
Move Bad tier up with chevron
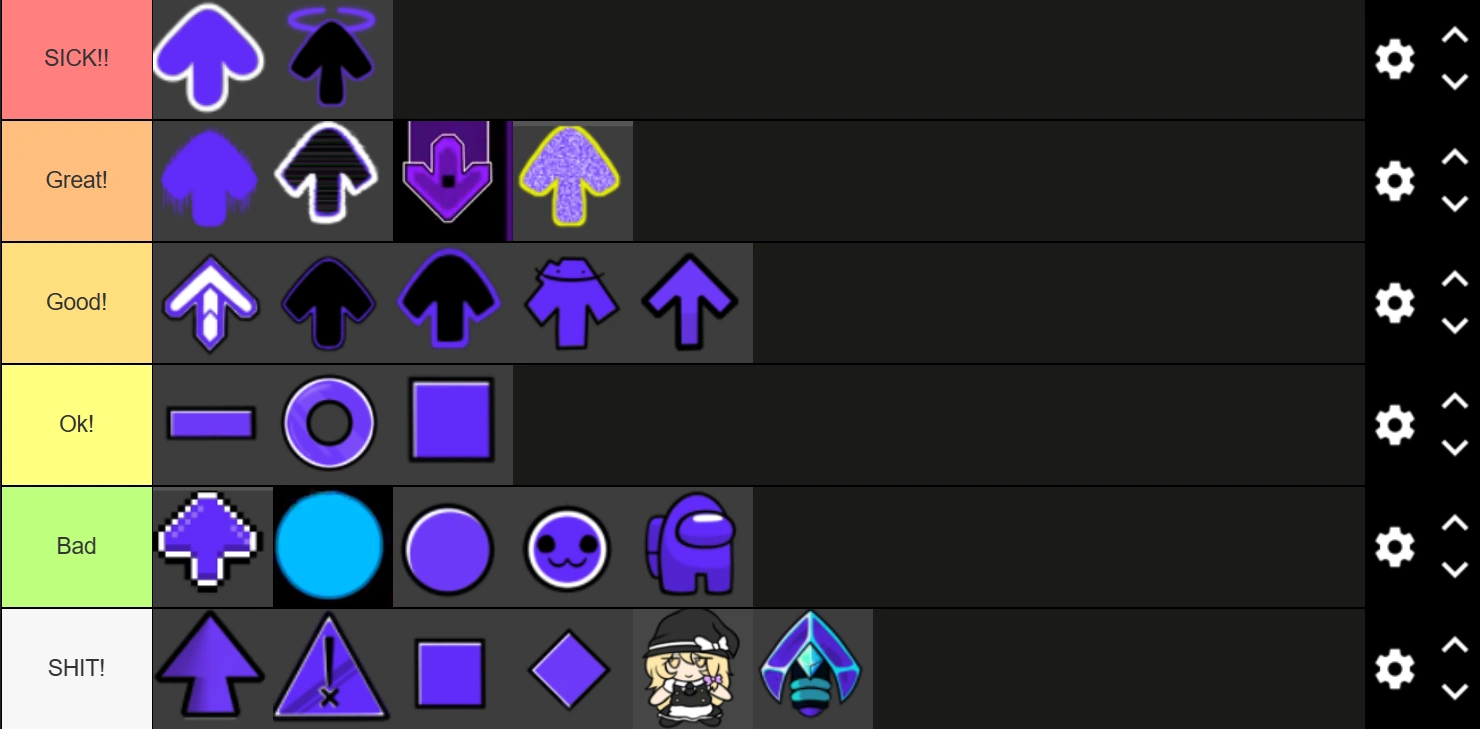pos(1454,523)
